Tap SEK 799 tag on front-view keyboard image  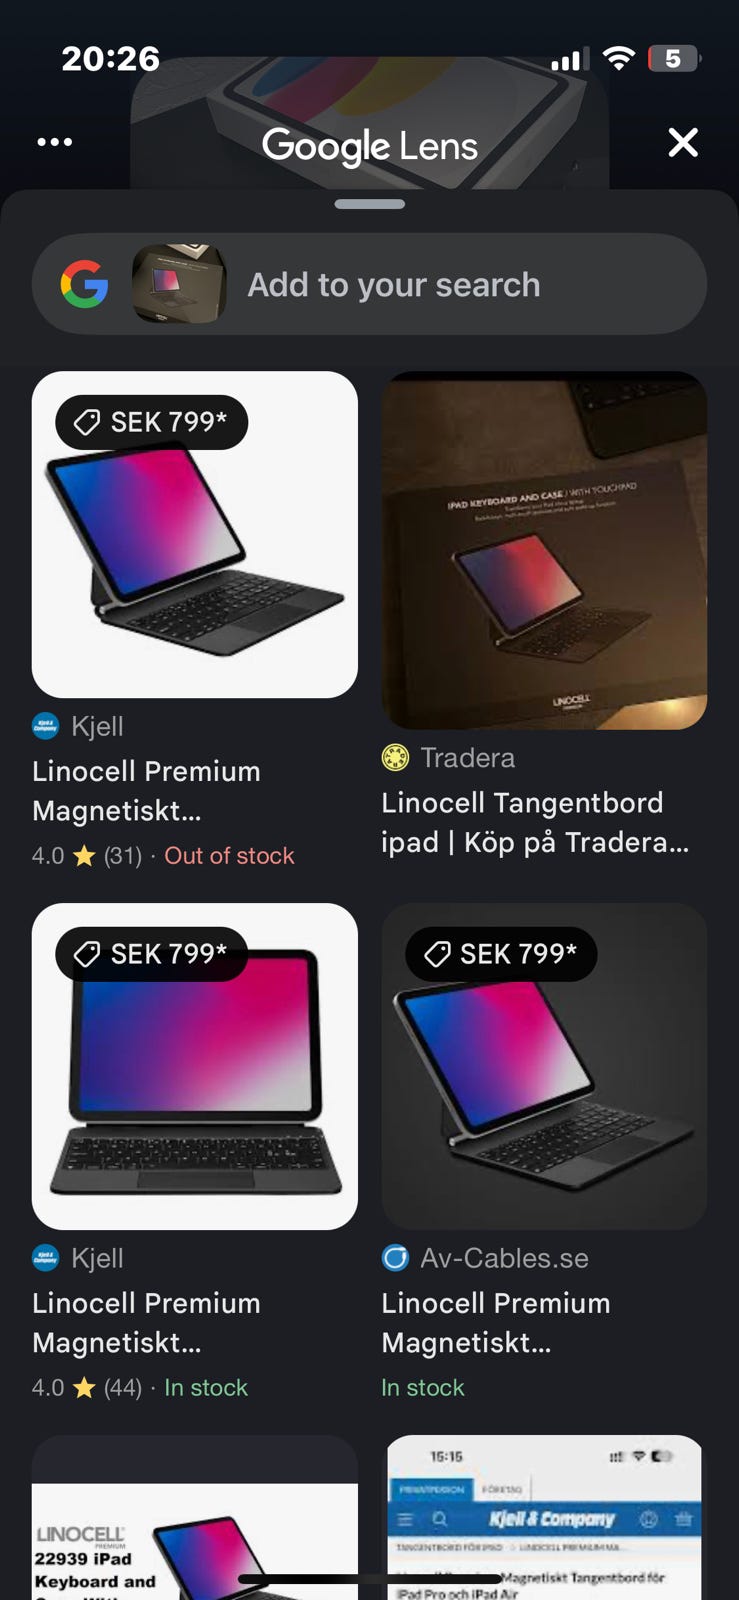pos(152,954)
